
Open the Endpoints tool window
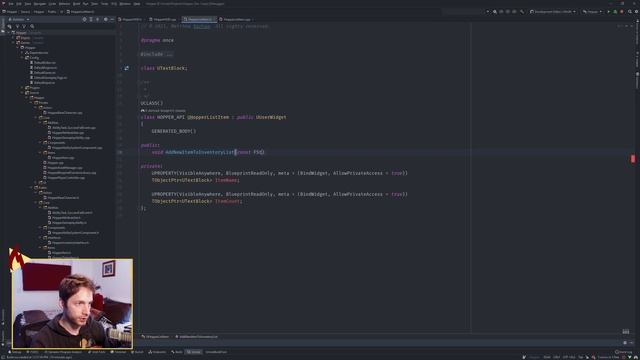(157, 352)
